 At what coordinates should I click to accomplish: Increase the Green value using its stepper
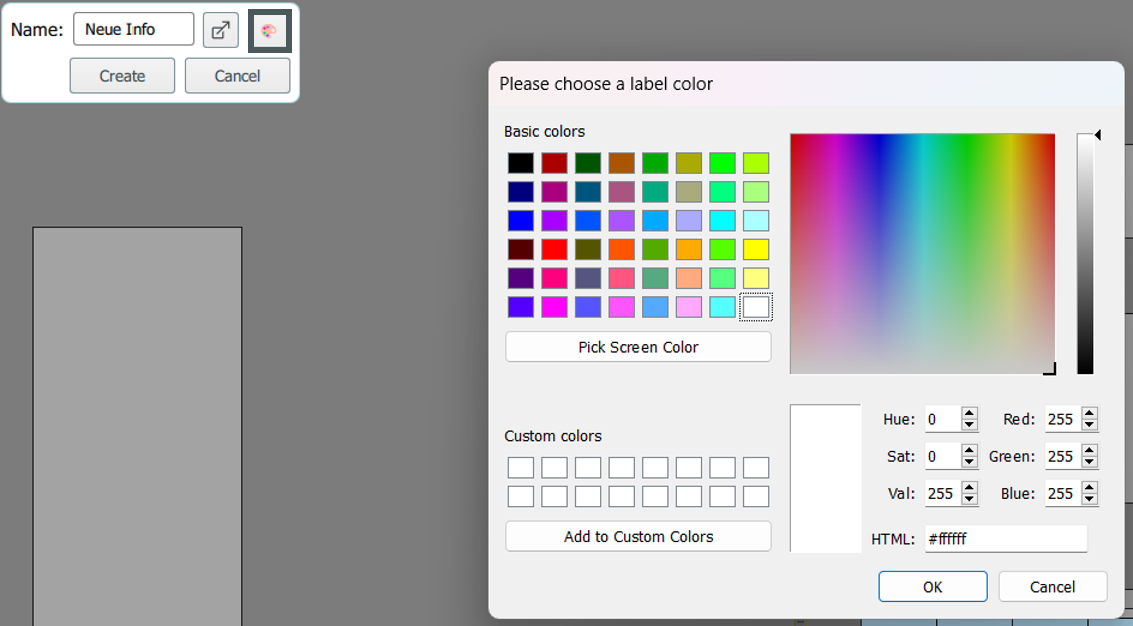click(x=1089, y=451)
